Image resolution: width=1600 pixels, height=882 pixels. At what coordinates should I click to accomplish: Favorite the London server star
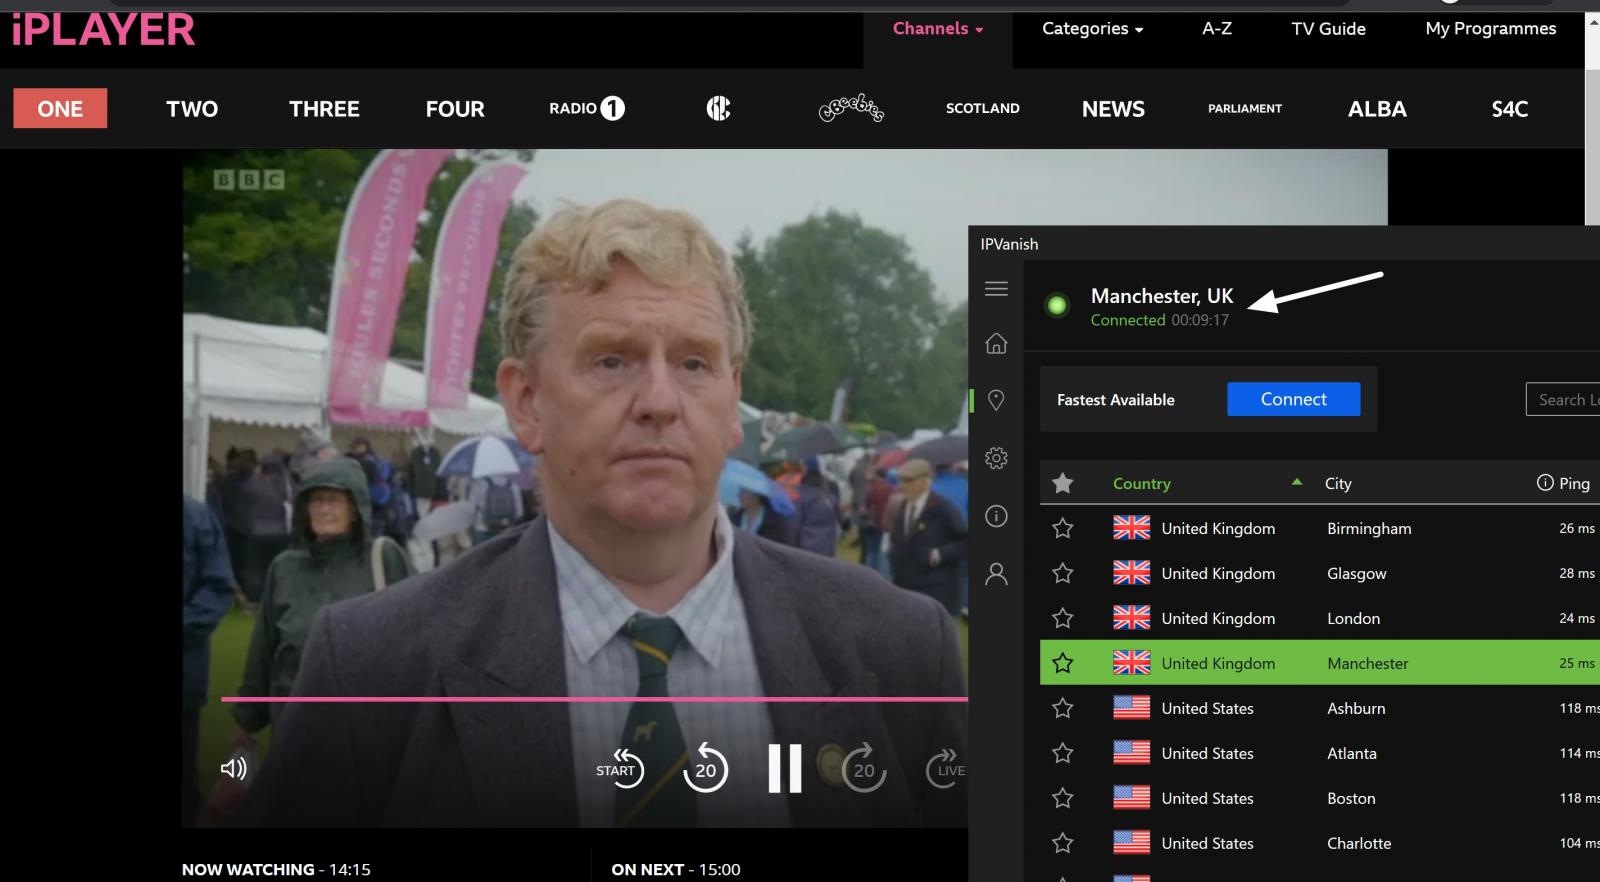pos(1063,618)
